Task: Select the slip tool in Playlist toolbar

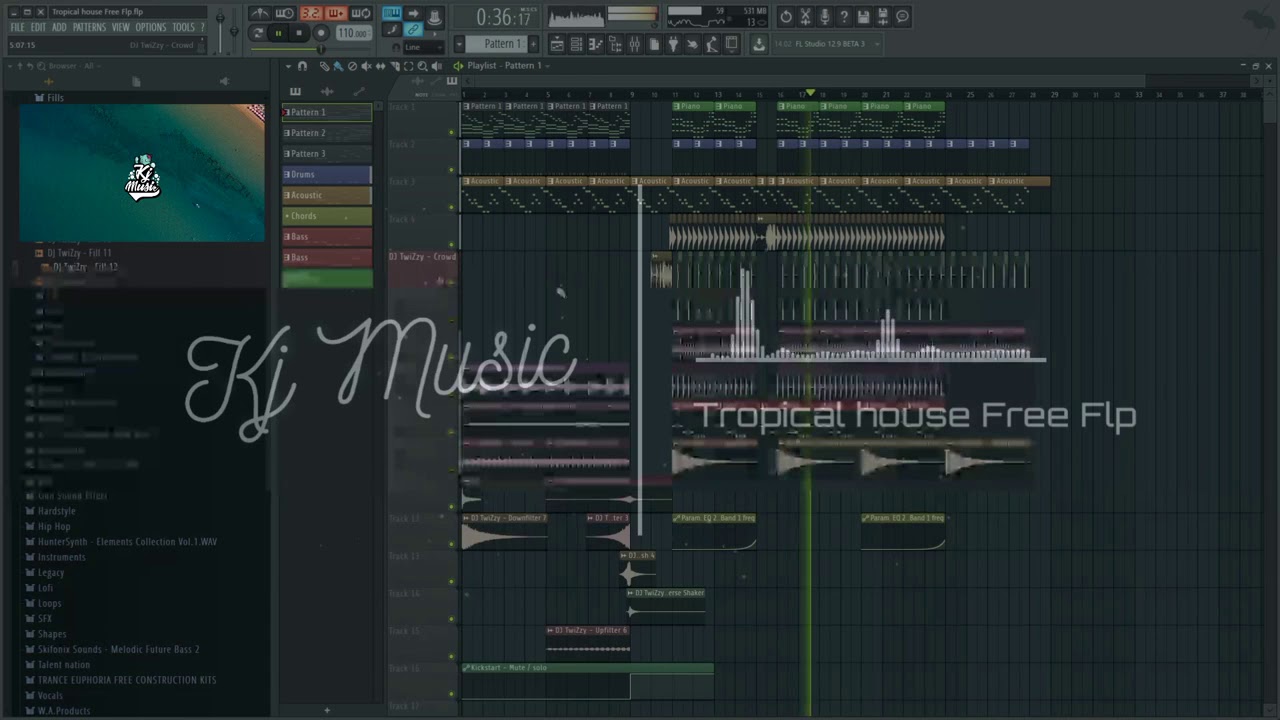Action: click(x=380, y=65)
